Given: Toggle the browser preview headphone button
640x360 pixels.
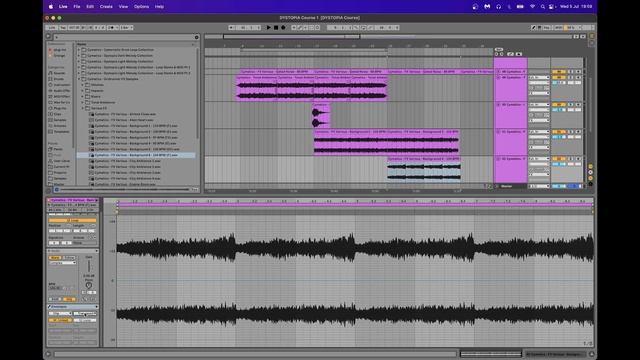Looking at the screenshot, I should click(57, 189).
